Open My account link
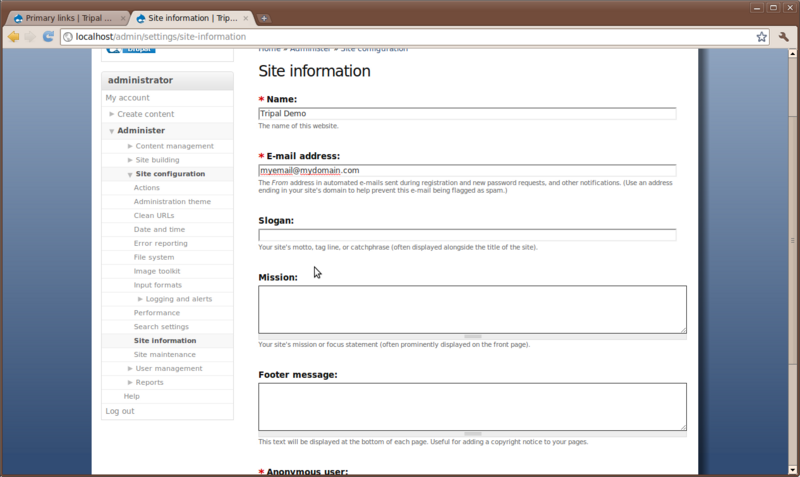The image size is (800, 477). tap(128, 97)
